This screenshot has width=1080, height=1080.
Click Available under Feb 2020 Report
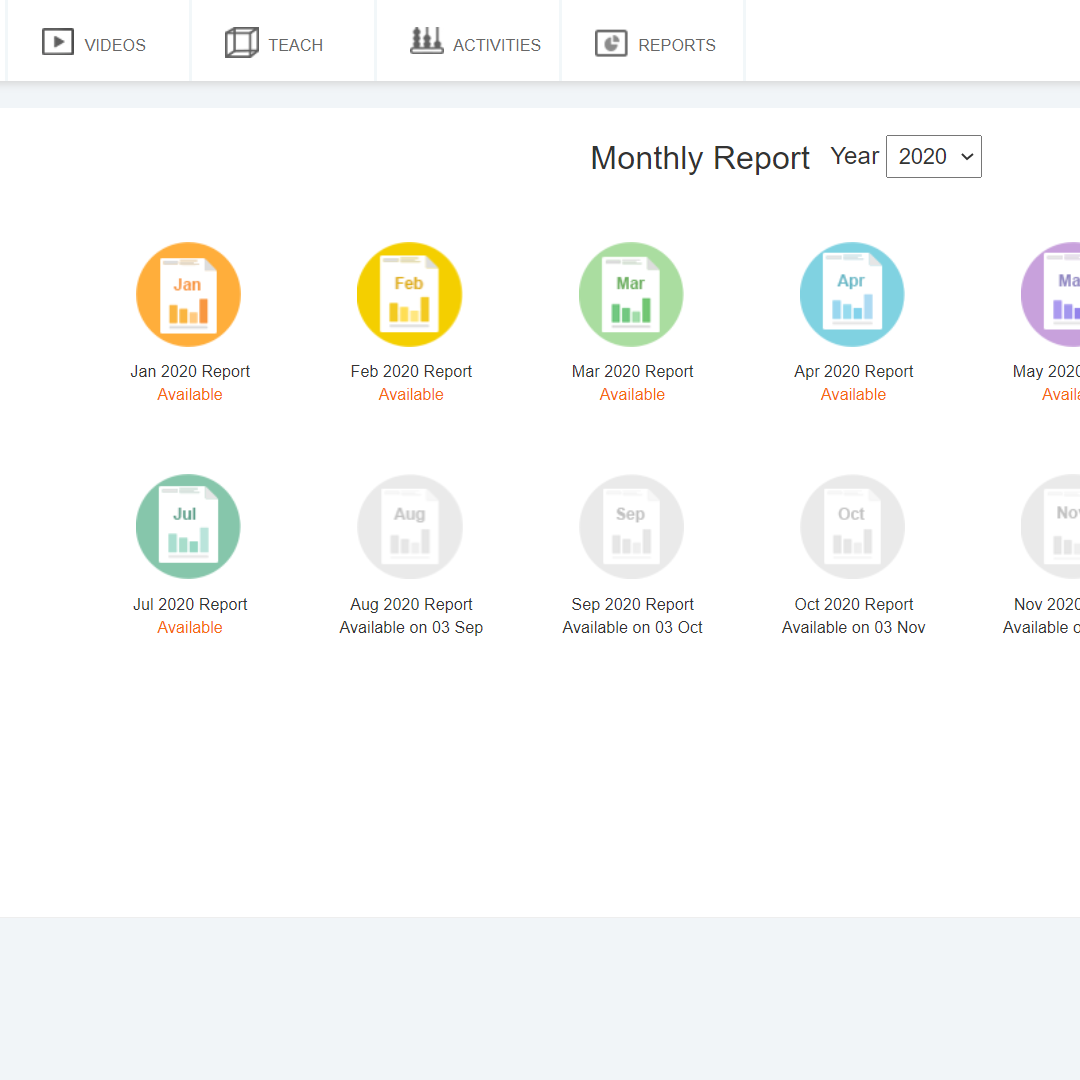tap(411, 394)
